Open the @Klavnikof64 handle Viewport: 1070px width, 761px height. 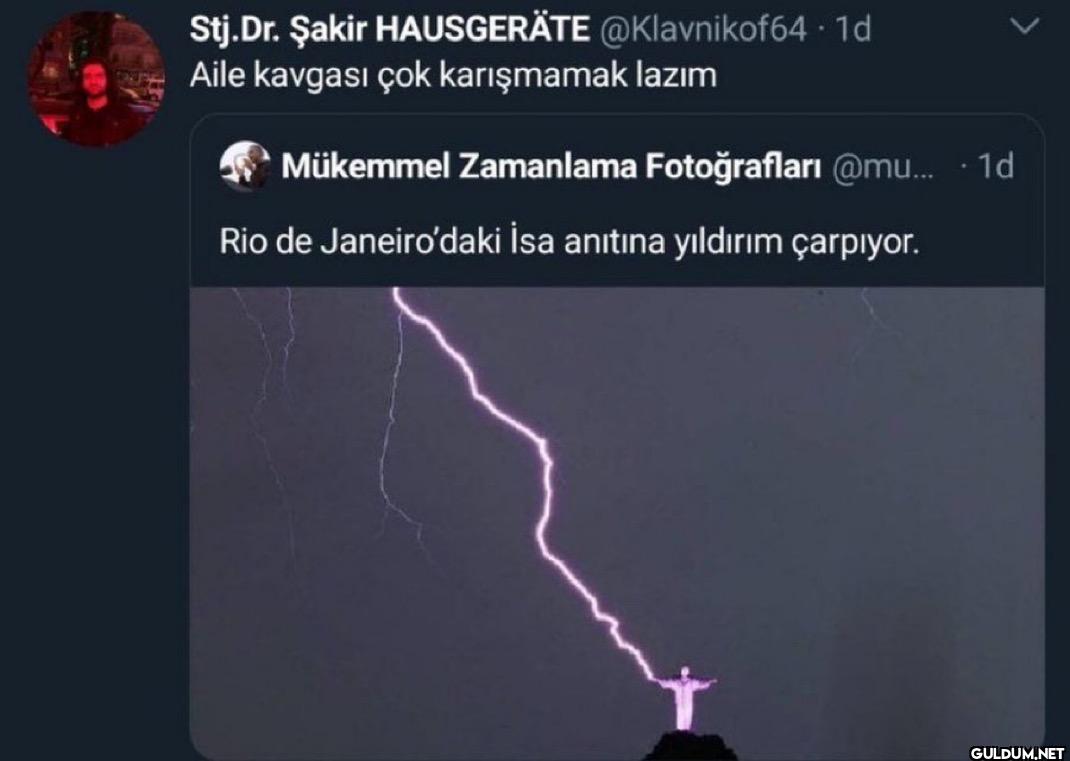click(702, 29)
